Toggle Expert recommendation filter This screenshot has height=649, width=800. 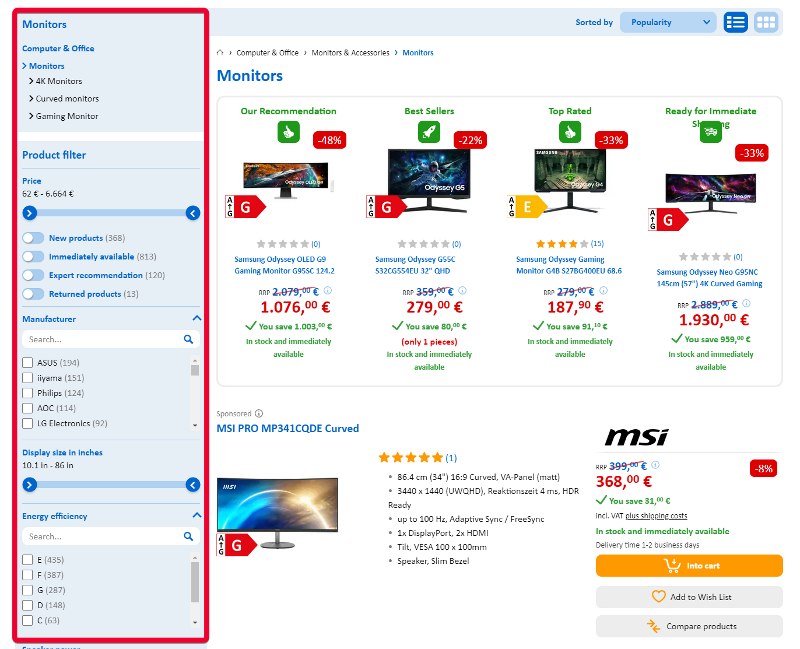(33, 275)
